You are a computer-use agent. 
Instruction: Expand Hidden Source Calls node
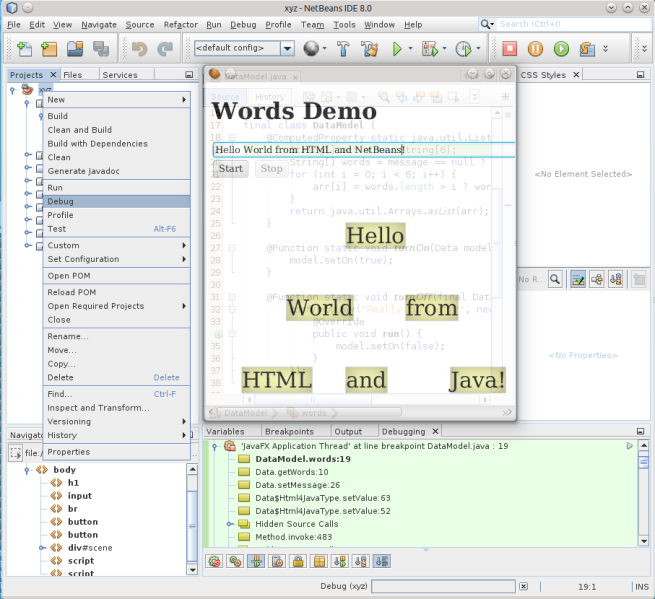229,524
